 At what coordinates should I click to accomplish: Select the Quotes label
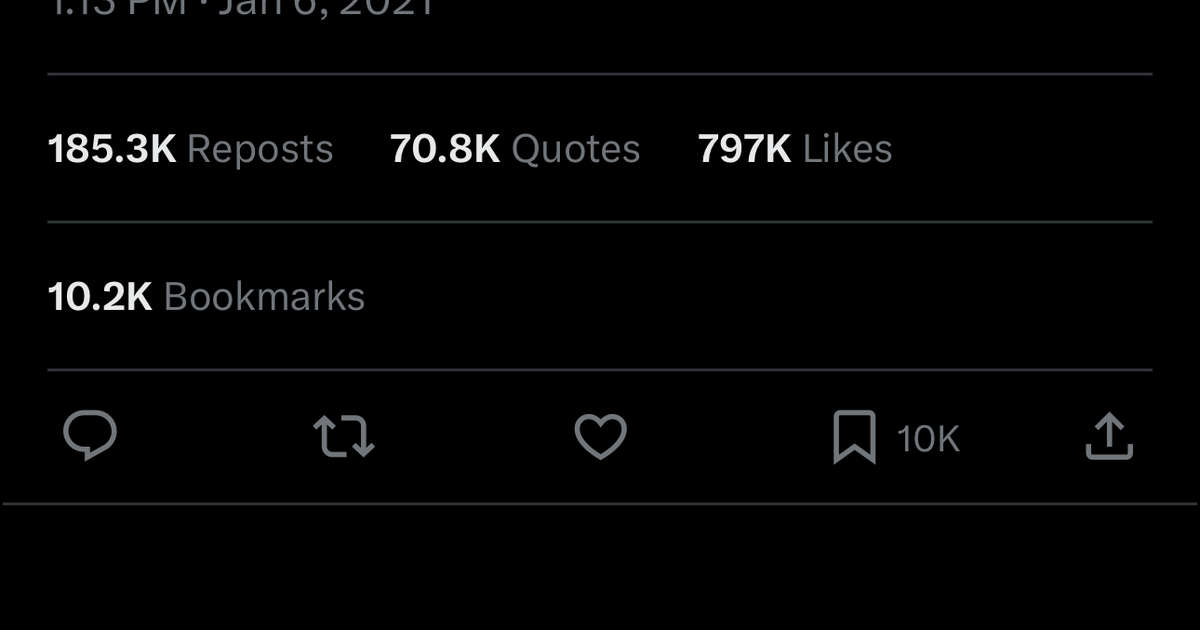576,149
